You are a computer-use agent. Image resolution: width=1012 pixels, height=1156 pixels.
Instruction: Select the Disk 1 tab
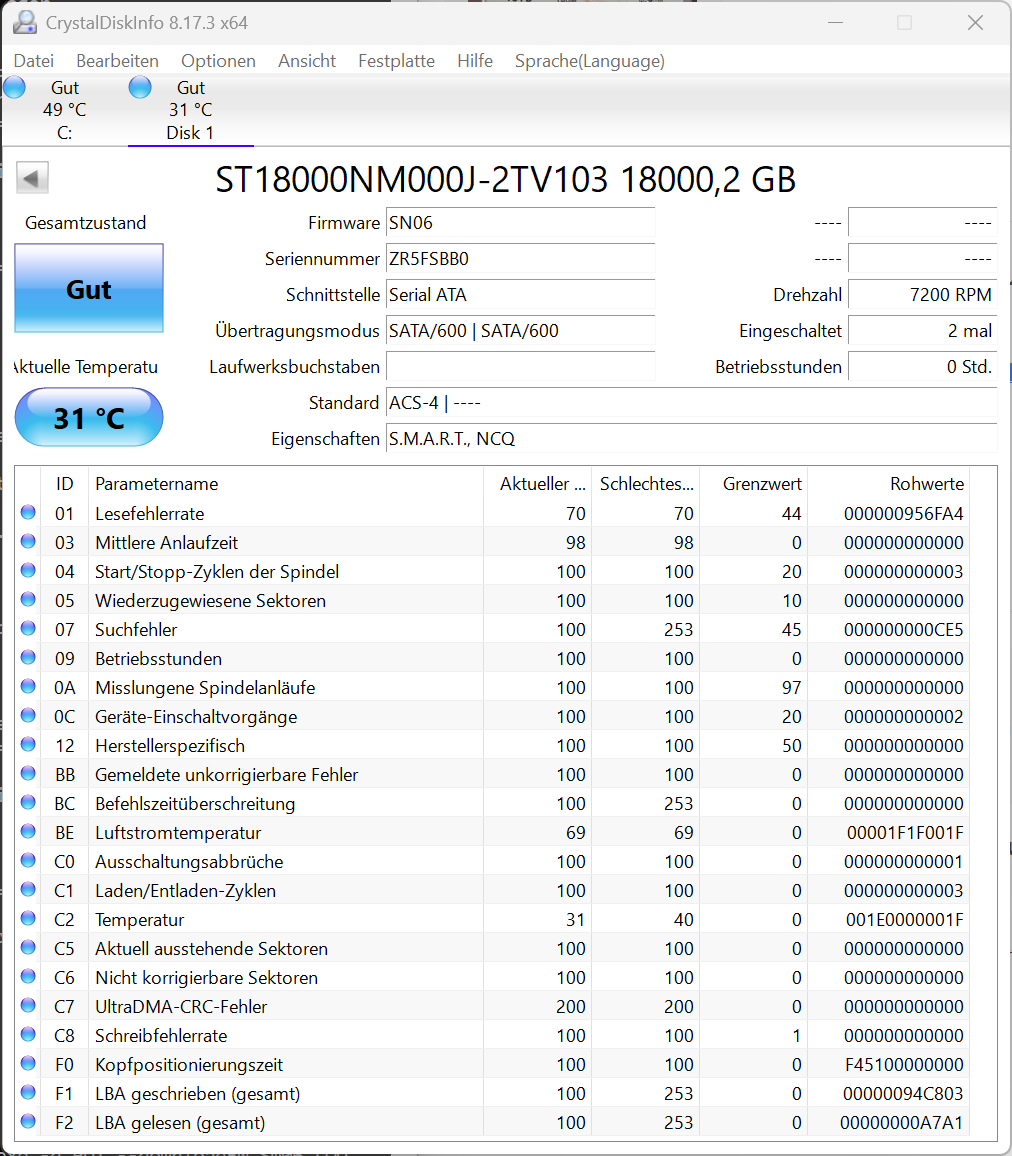[190, 110]
